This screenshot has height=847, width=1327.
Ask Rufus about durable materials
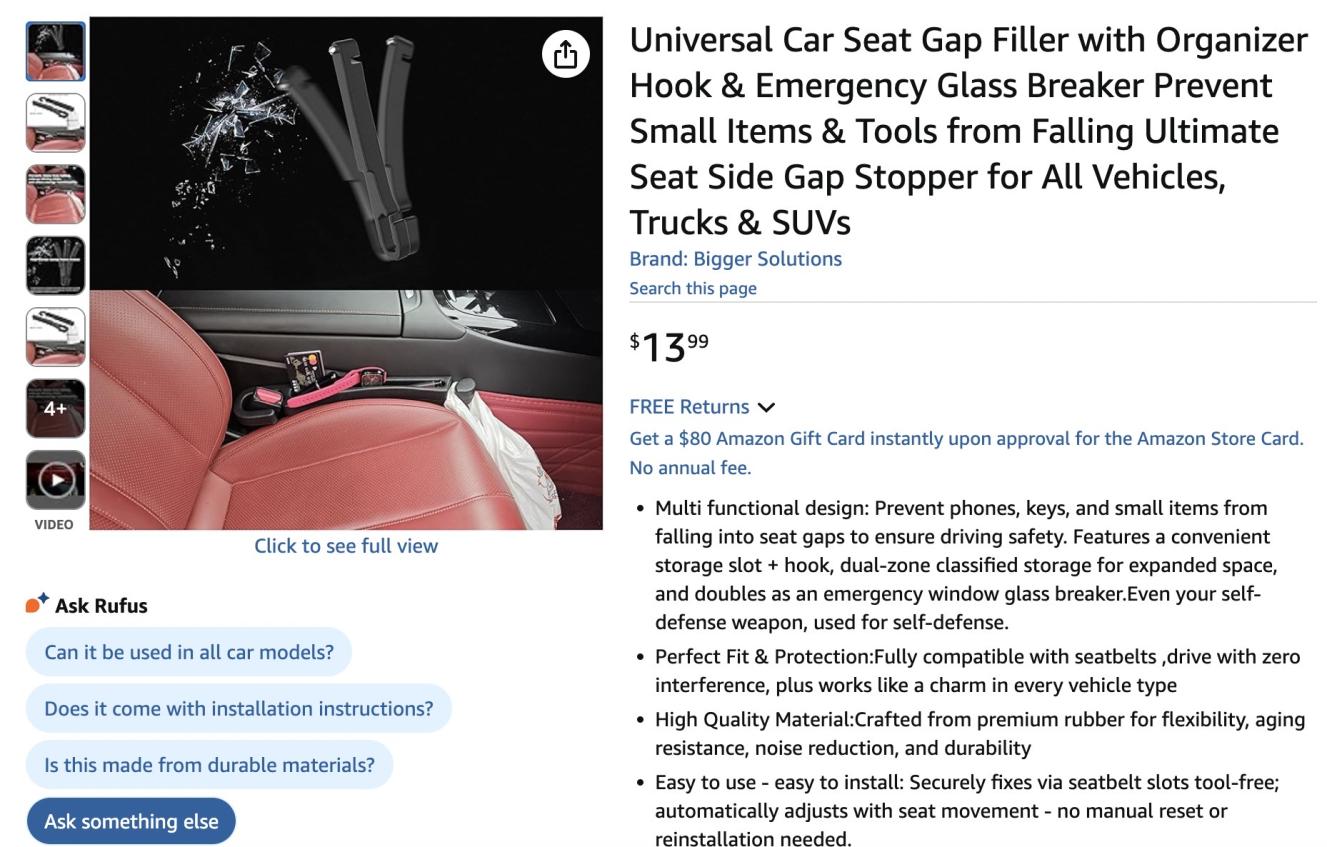[x=210, y=765]
